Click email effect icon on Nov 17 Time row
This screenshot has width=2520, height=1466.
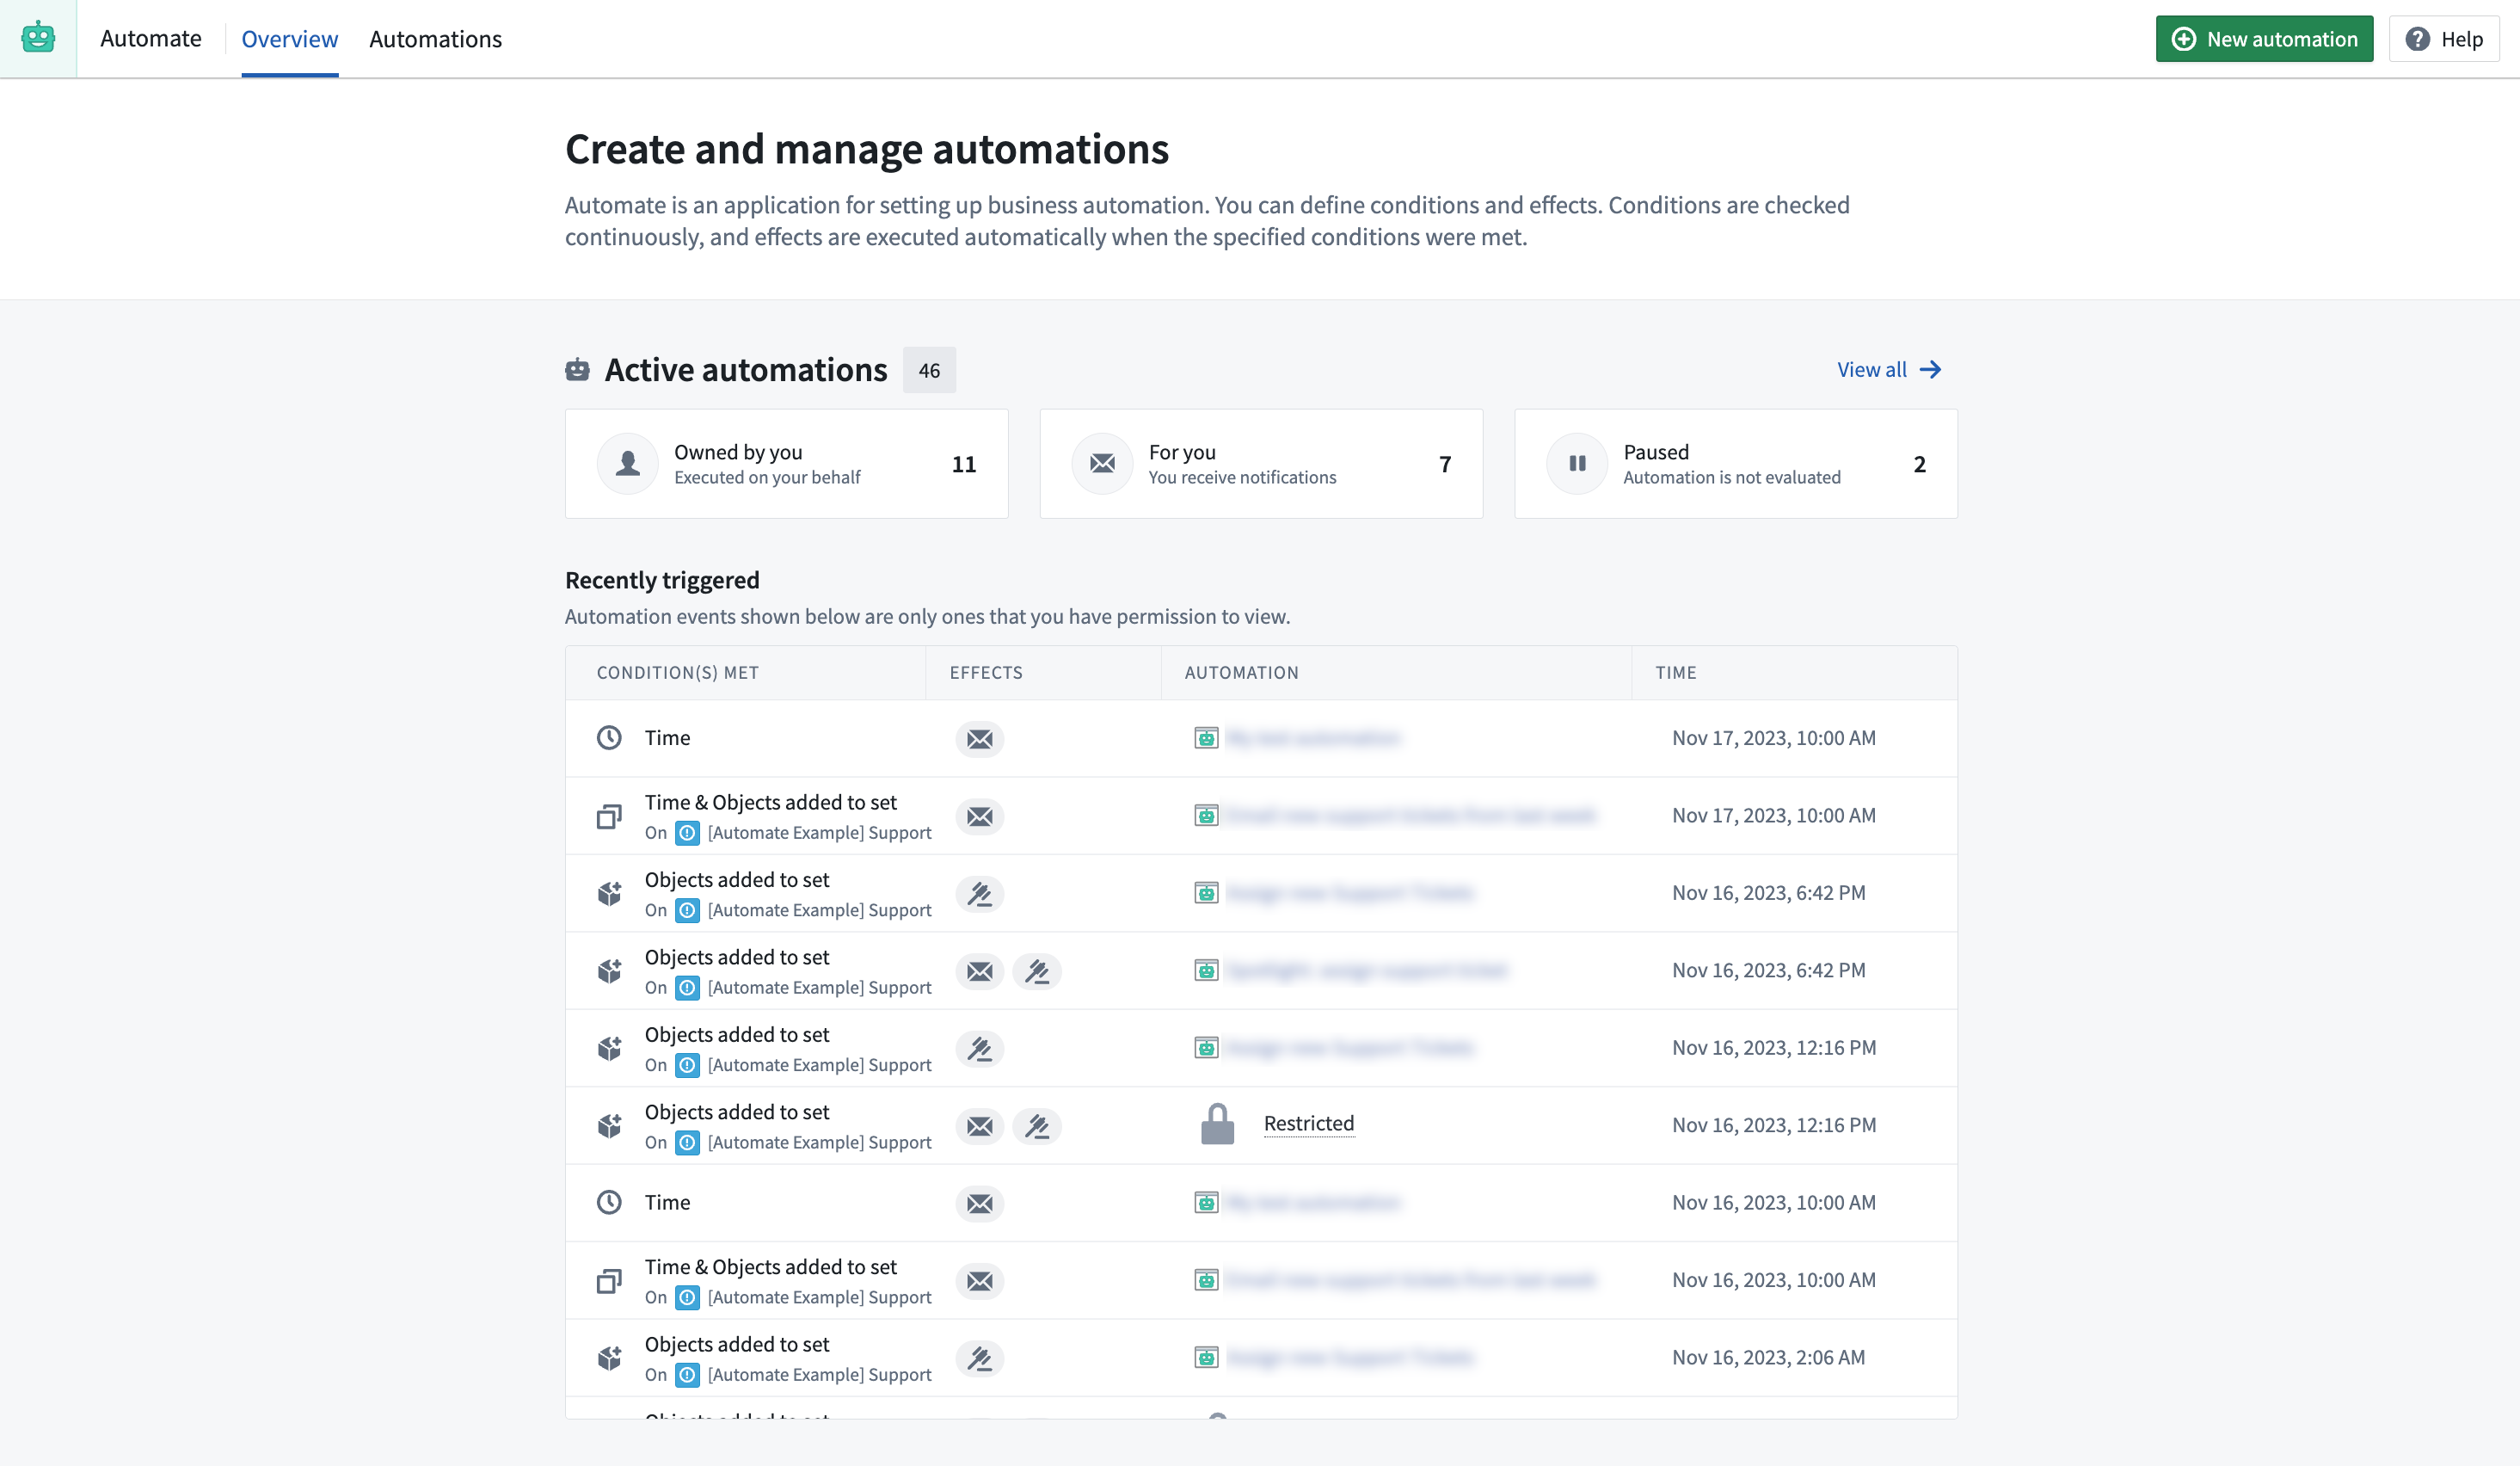pyautogui.click(x=980, y=739)
